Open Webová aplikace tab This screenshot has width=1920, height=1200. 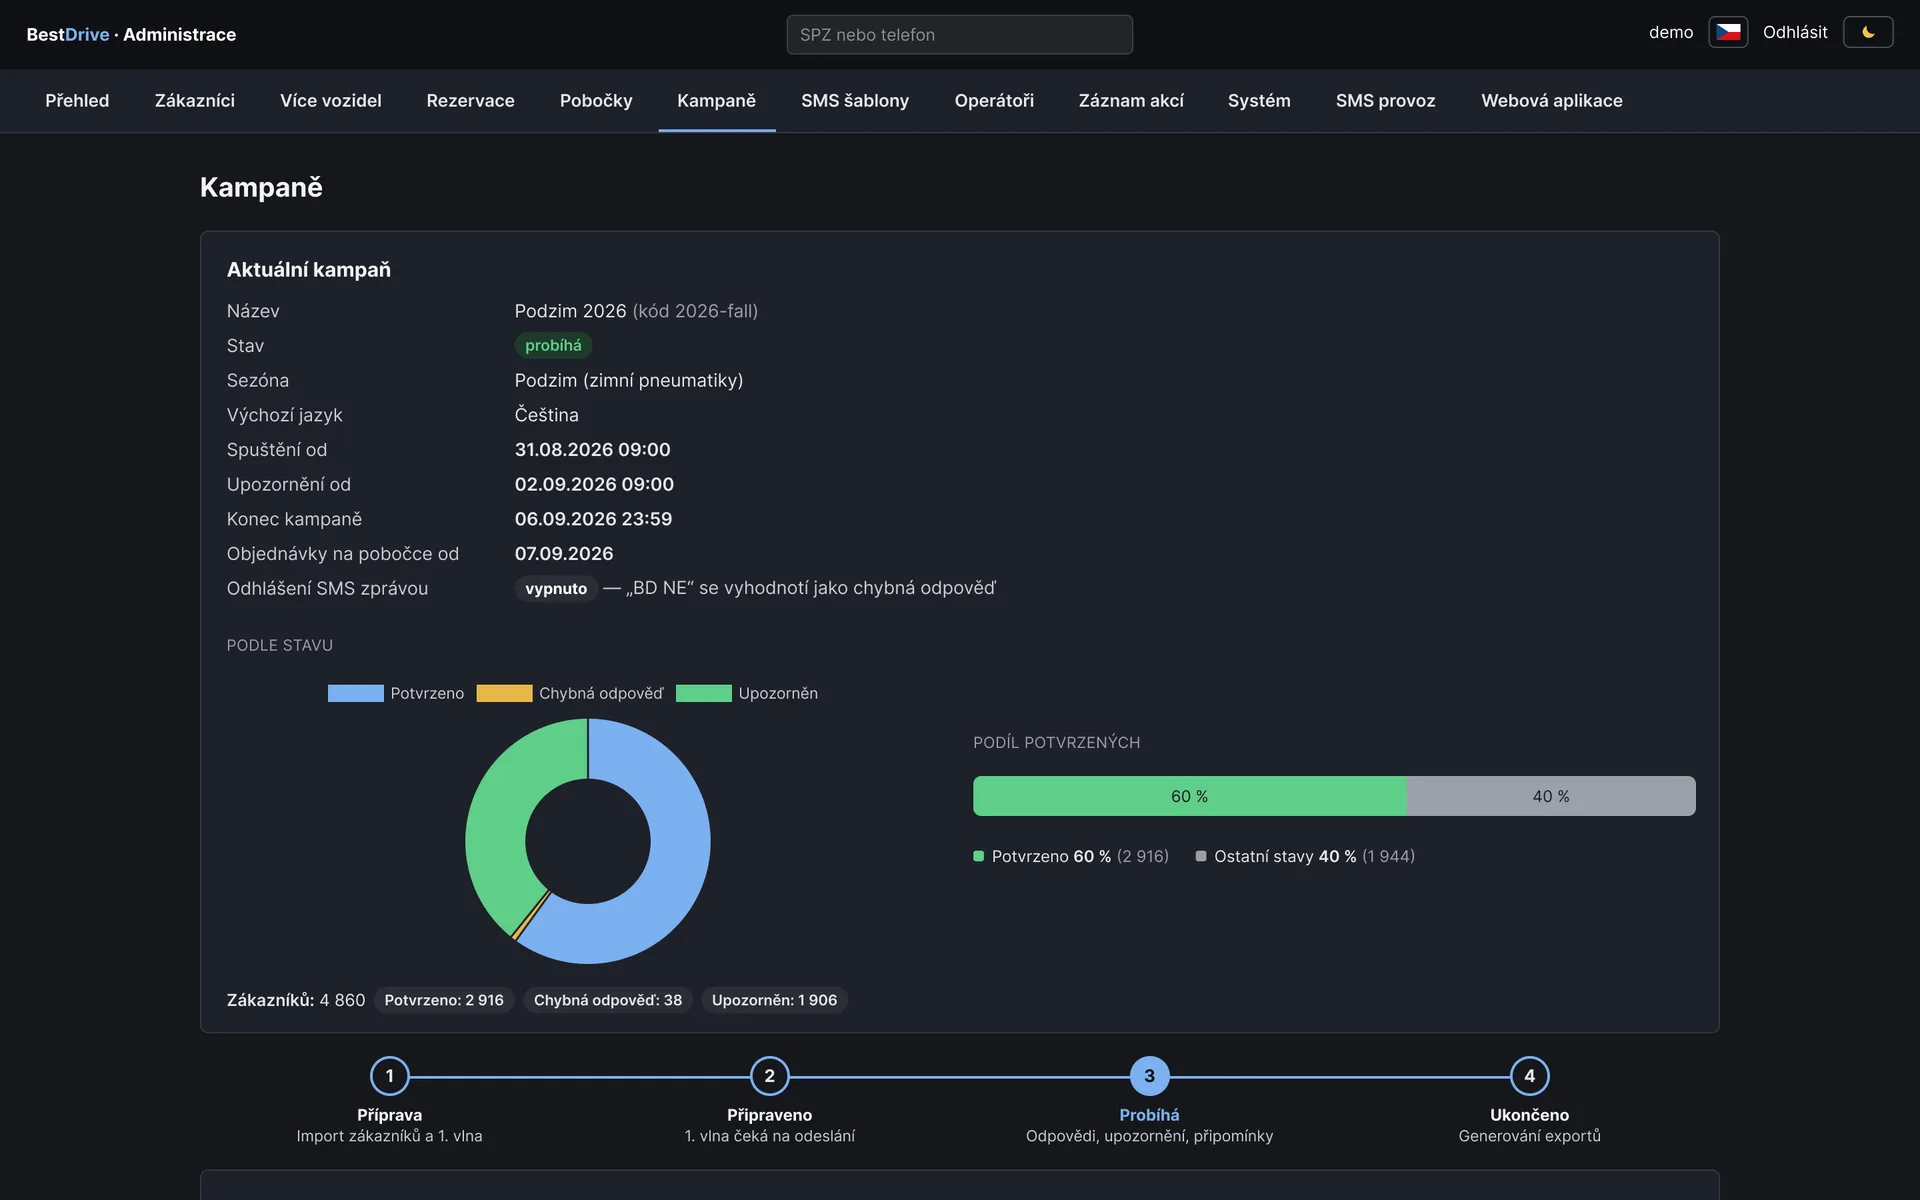[x=1551, y=101]
